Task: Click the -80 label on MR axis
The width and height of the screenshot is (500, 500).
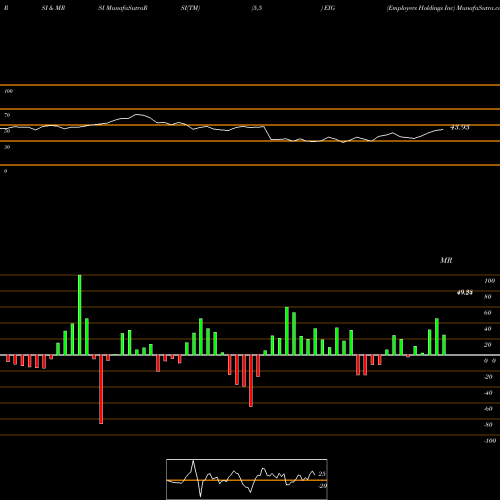Action: [488, 425]
